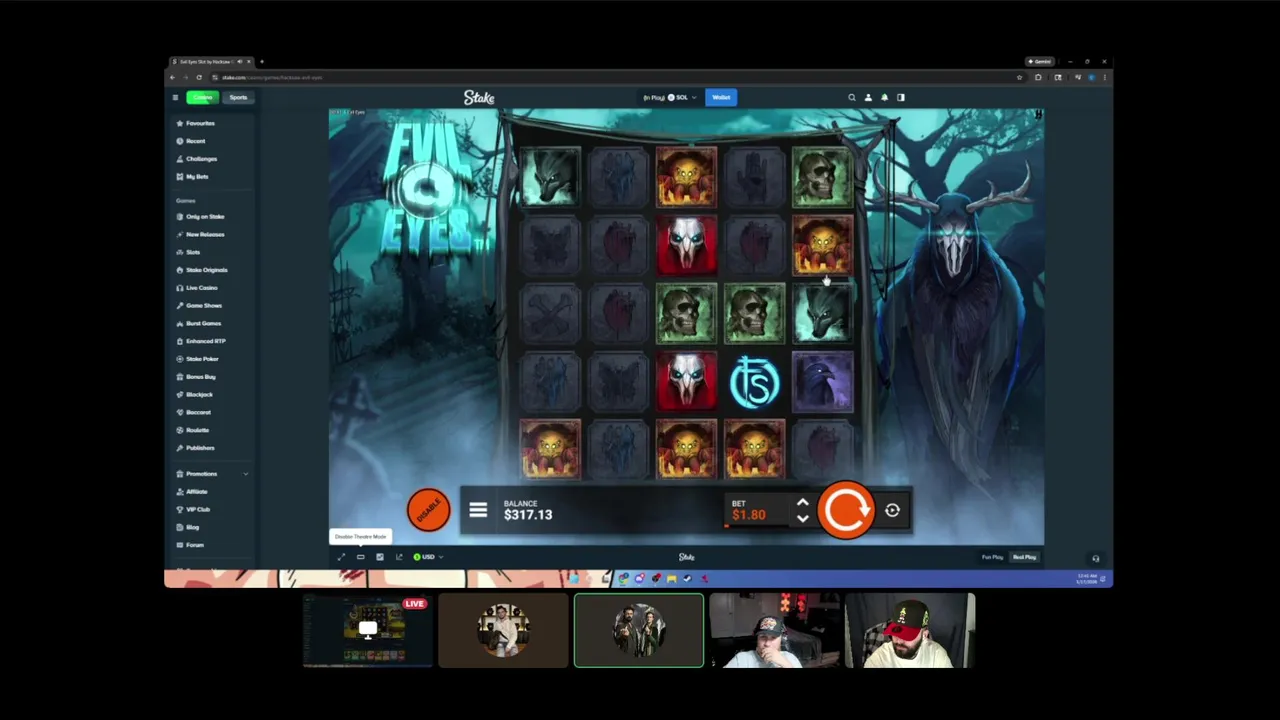Viewport: 1280px width, 720px height.
Task: Click the TS symbol on reels
Action: (x=754, y=381)
